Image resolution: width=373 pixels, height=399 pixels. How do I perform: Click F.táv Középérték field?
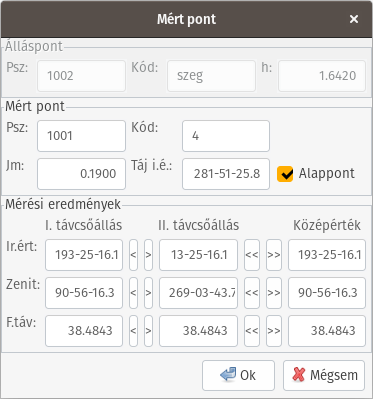click(327, 331)
